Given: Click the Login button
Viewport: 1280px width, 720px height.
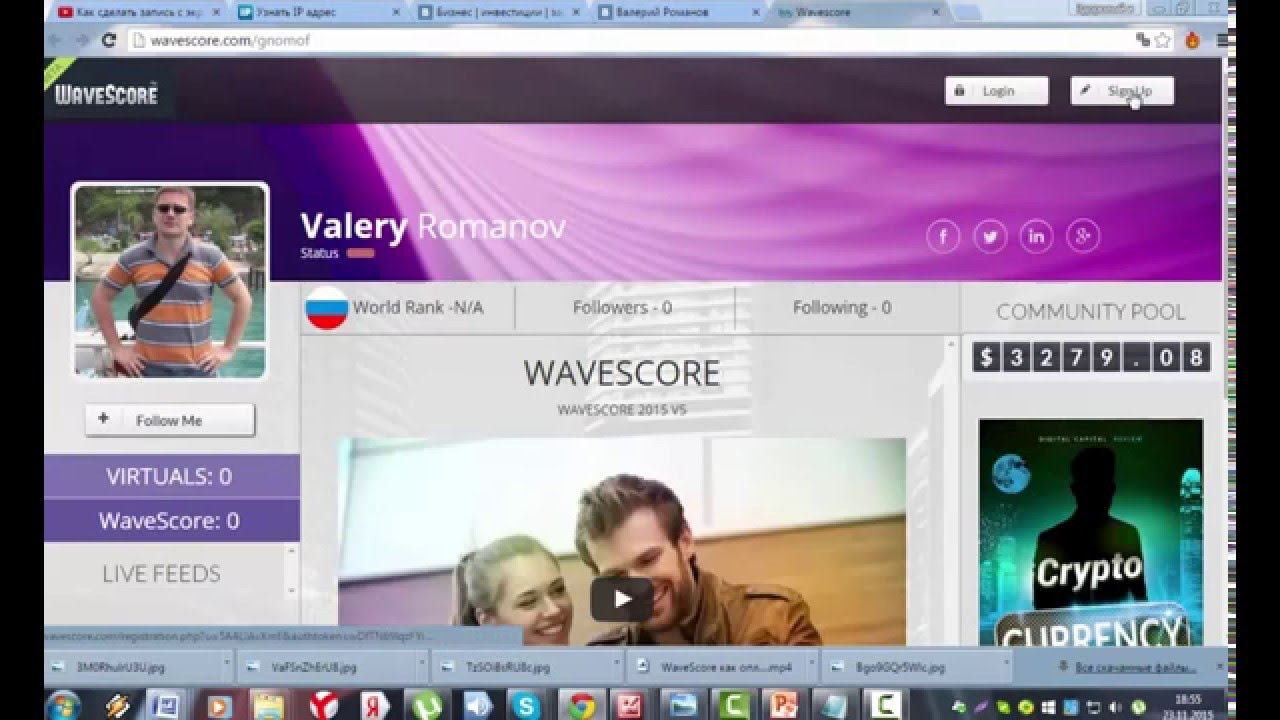Looking at the screenshot, I should click(x=997, y=91).
